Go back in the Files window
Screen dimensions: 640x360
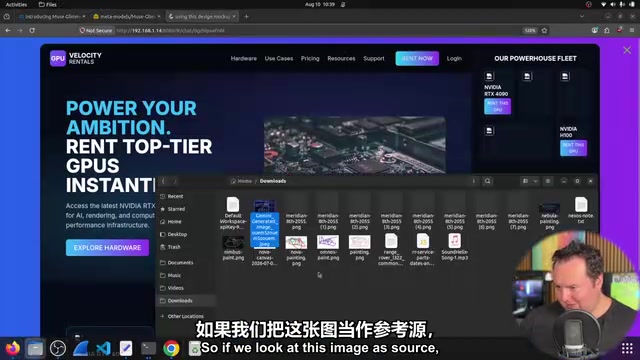pos(163,181)
